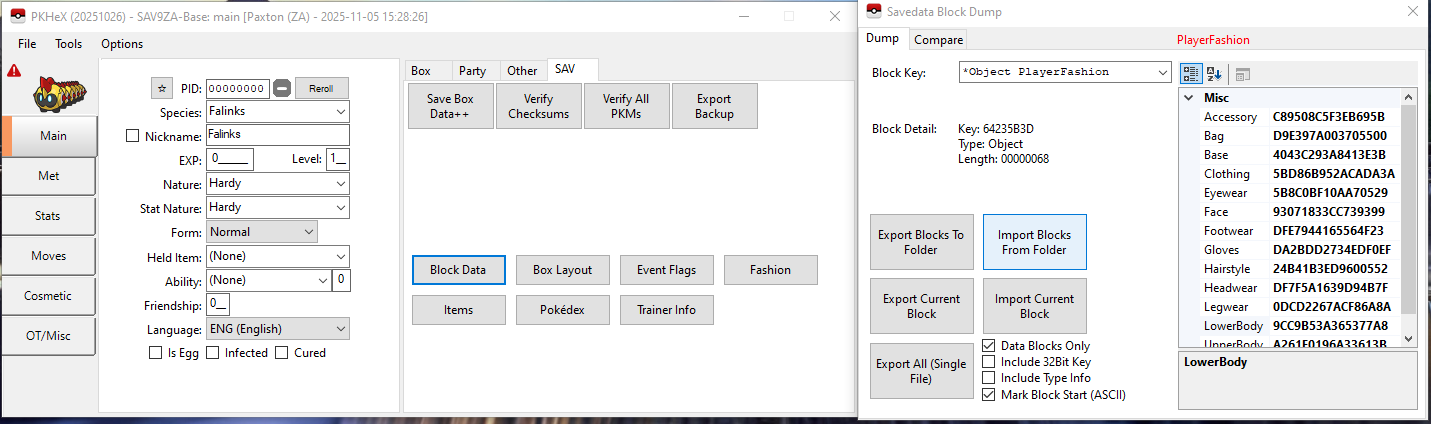
Task: Click the red warning legality icon
Action: pos(14,71)
